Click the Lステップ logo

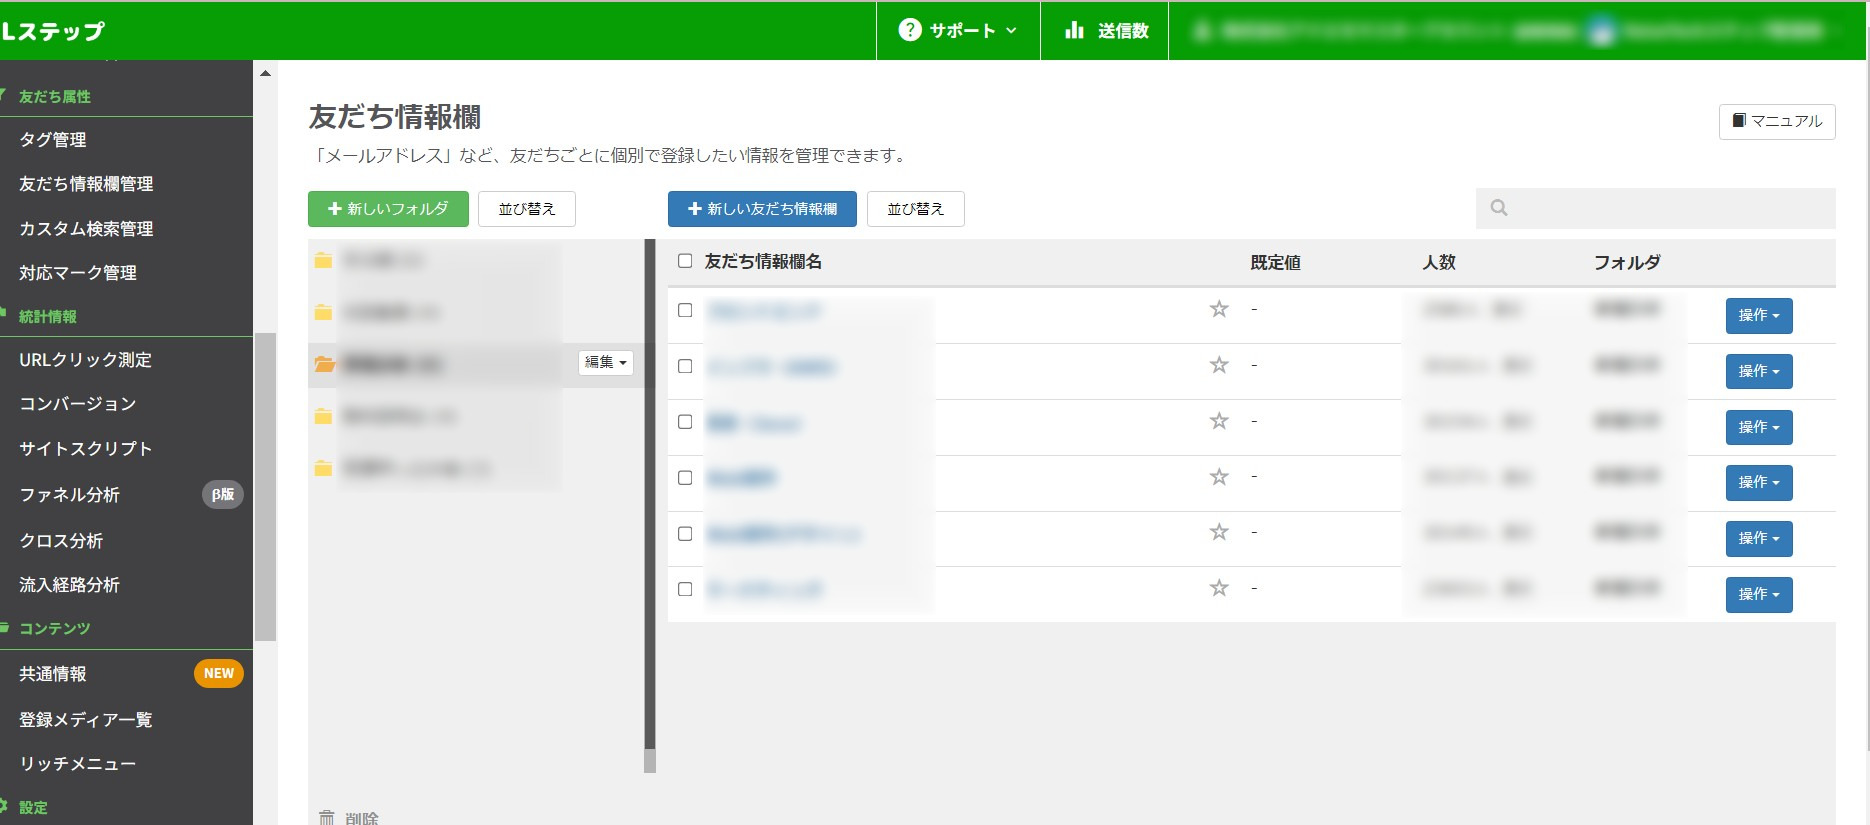(53, 31)
